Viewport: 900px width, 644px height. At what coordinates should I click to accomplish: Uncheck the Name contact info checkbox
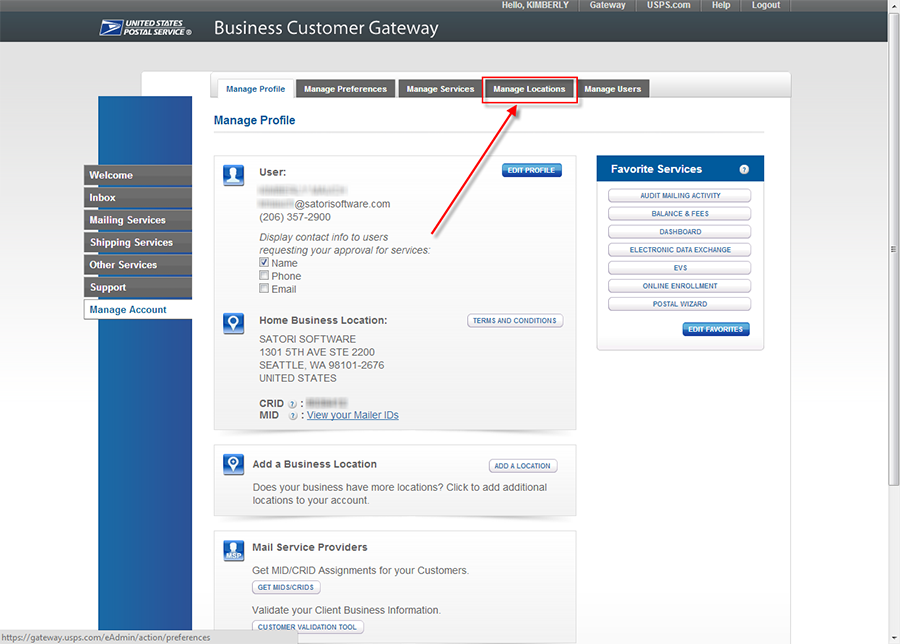point(264,263)
